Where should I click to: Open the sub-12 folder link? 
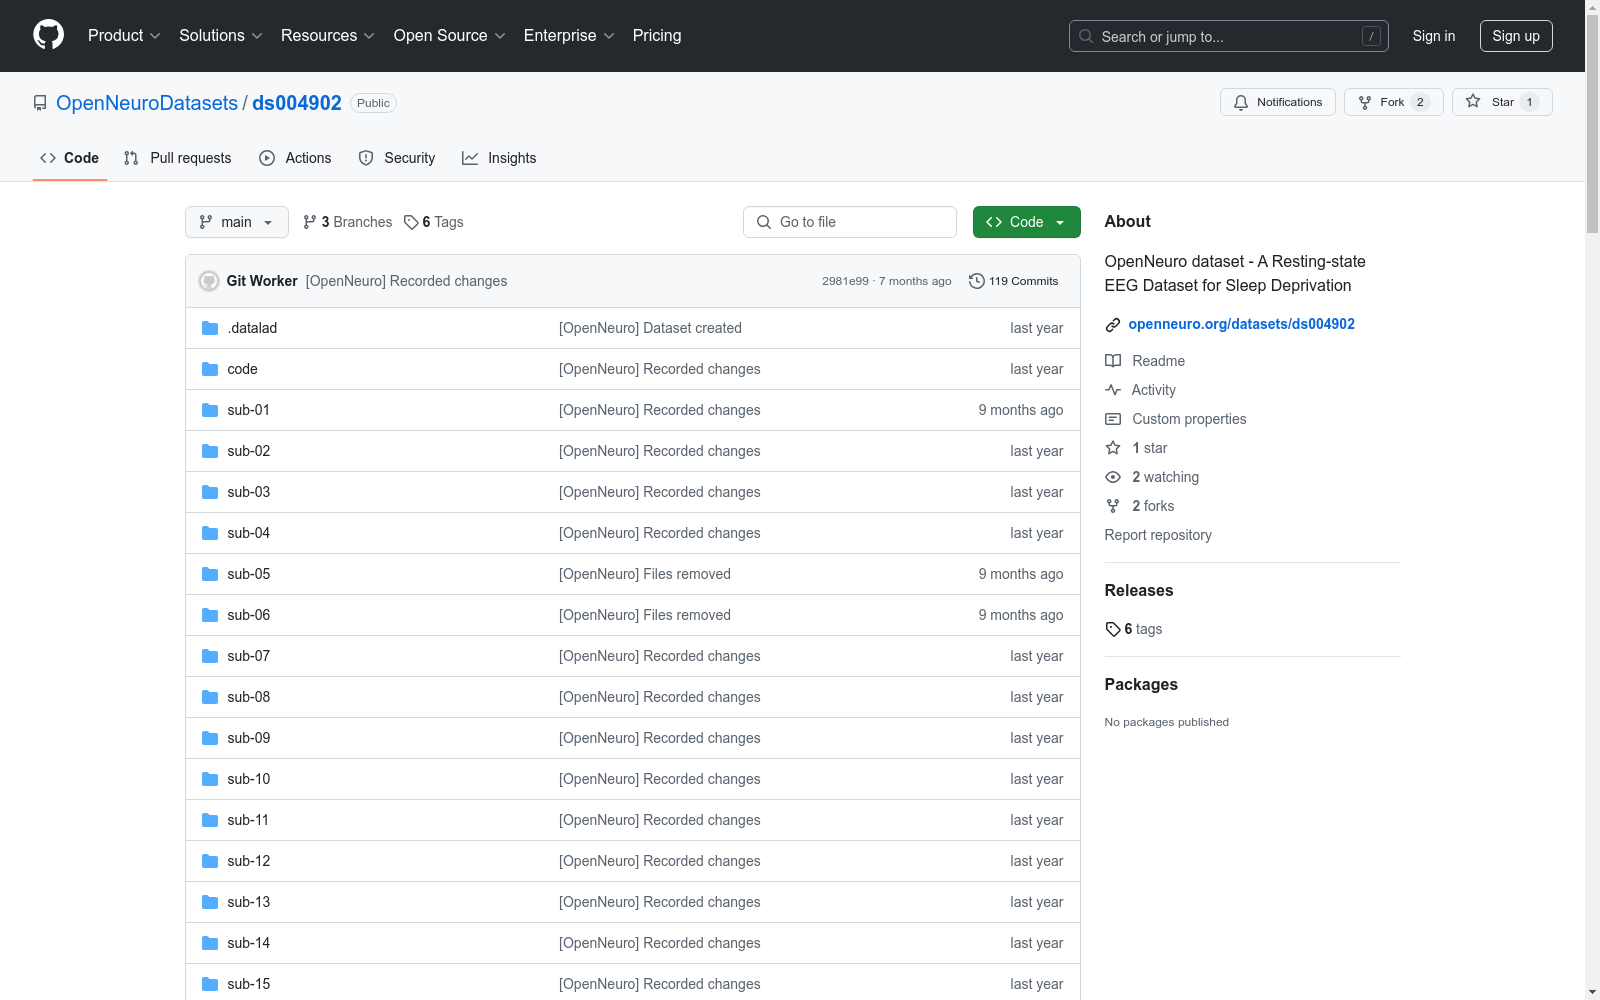249,861
